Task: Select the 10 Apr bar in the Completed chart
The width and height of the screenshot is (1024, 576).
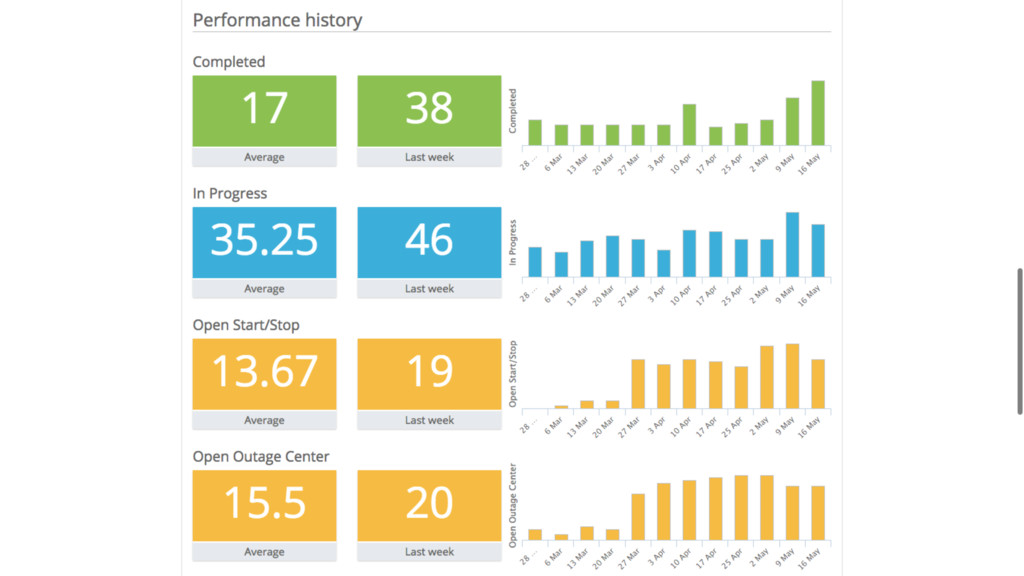Action: 689,125
